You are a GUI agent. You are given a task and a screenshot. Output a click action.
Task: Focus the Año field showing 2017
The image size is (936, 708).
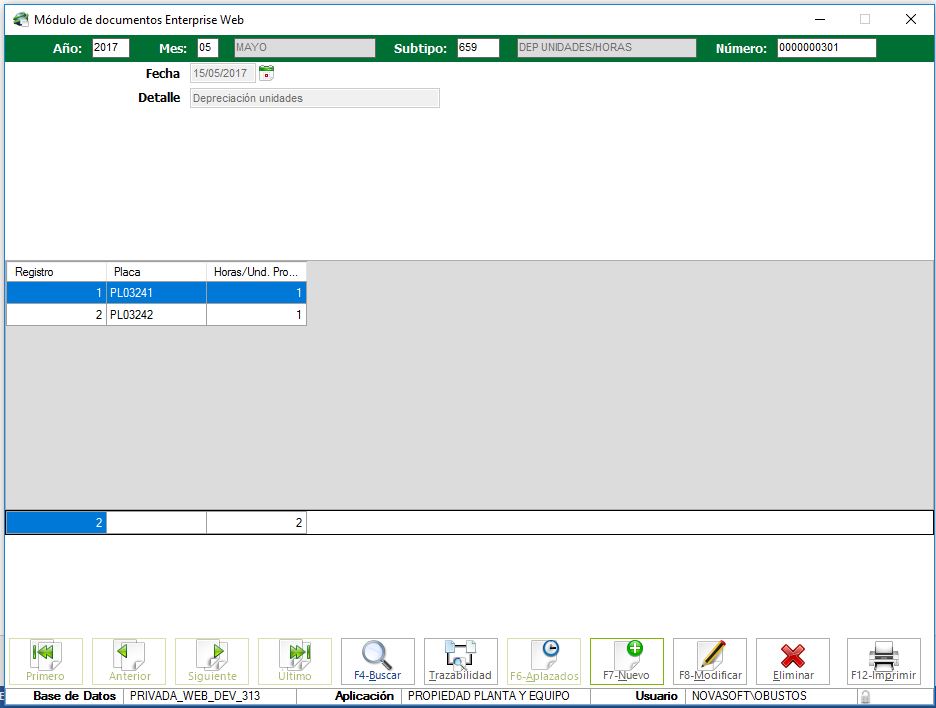(110, 48)
